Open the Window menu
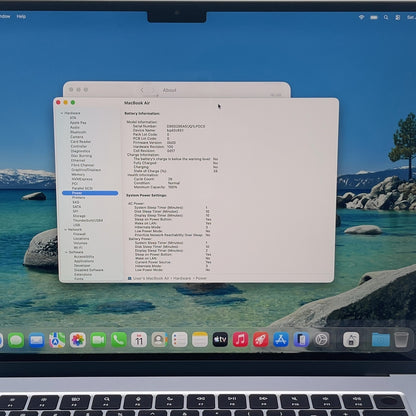The height and width of the screenshot is (416, 416). click(5, 16)
